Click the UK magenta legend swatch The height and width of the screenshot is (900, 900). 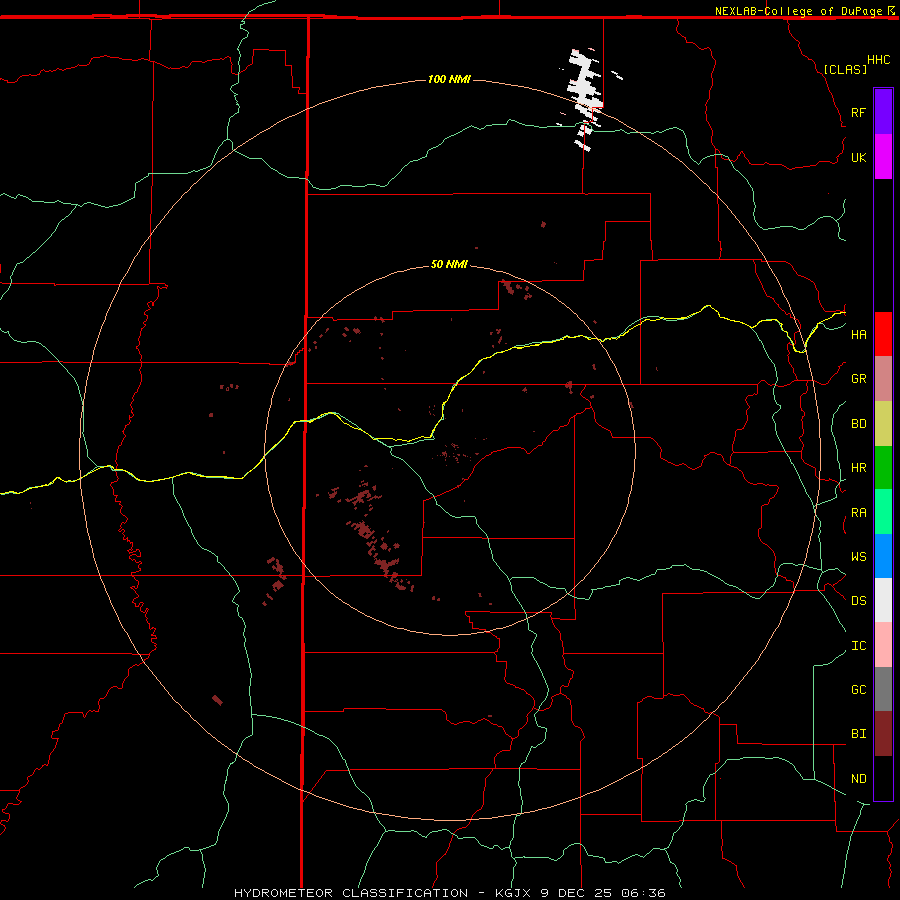tap(883, 157)
